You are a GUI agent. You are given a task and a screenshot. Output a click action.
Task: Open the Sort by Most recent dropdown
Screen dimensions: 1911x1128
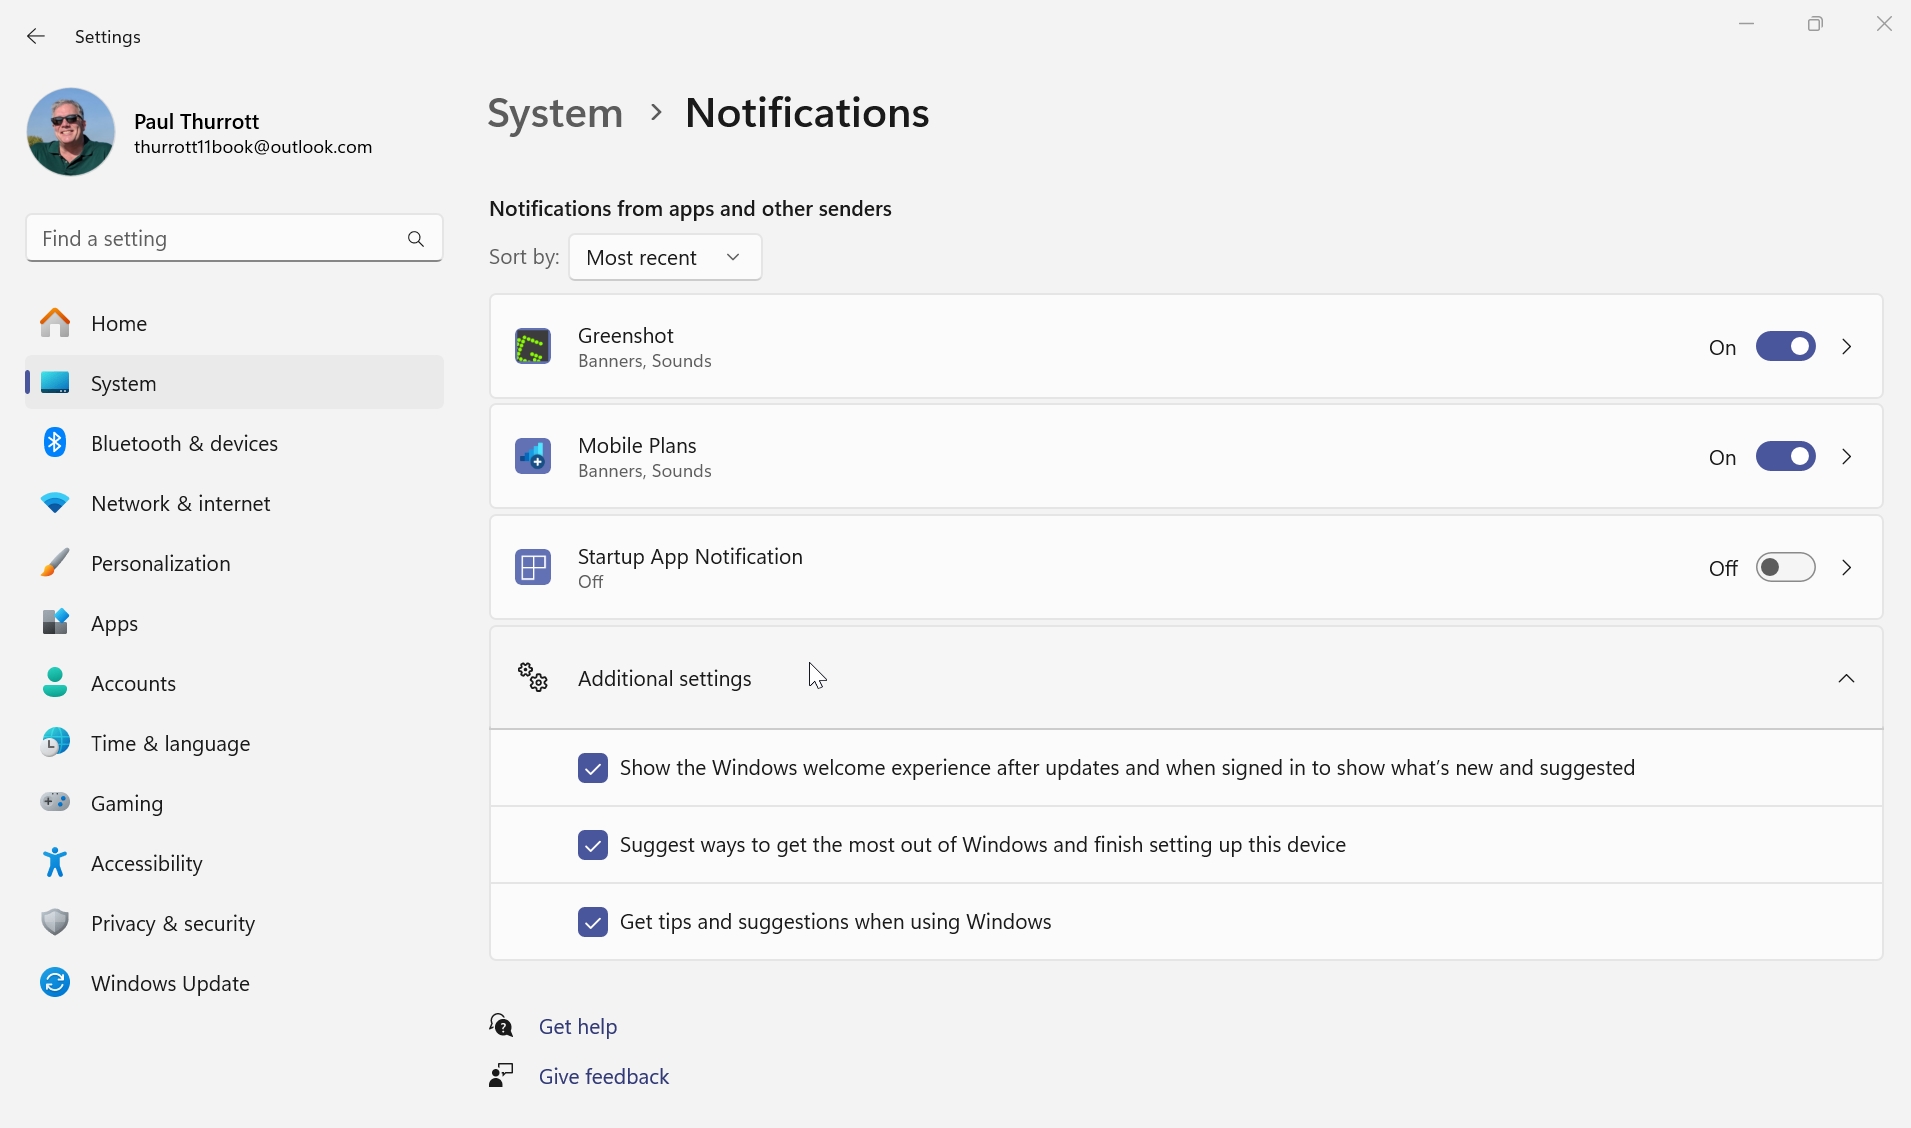[x=665, y=257]
